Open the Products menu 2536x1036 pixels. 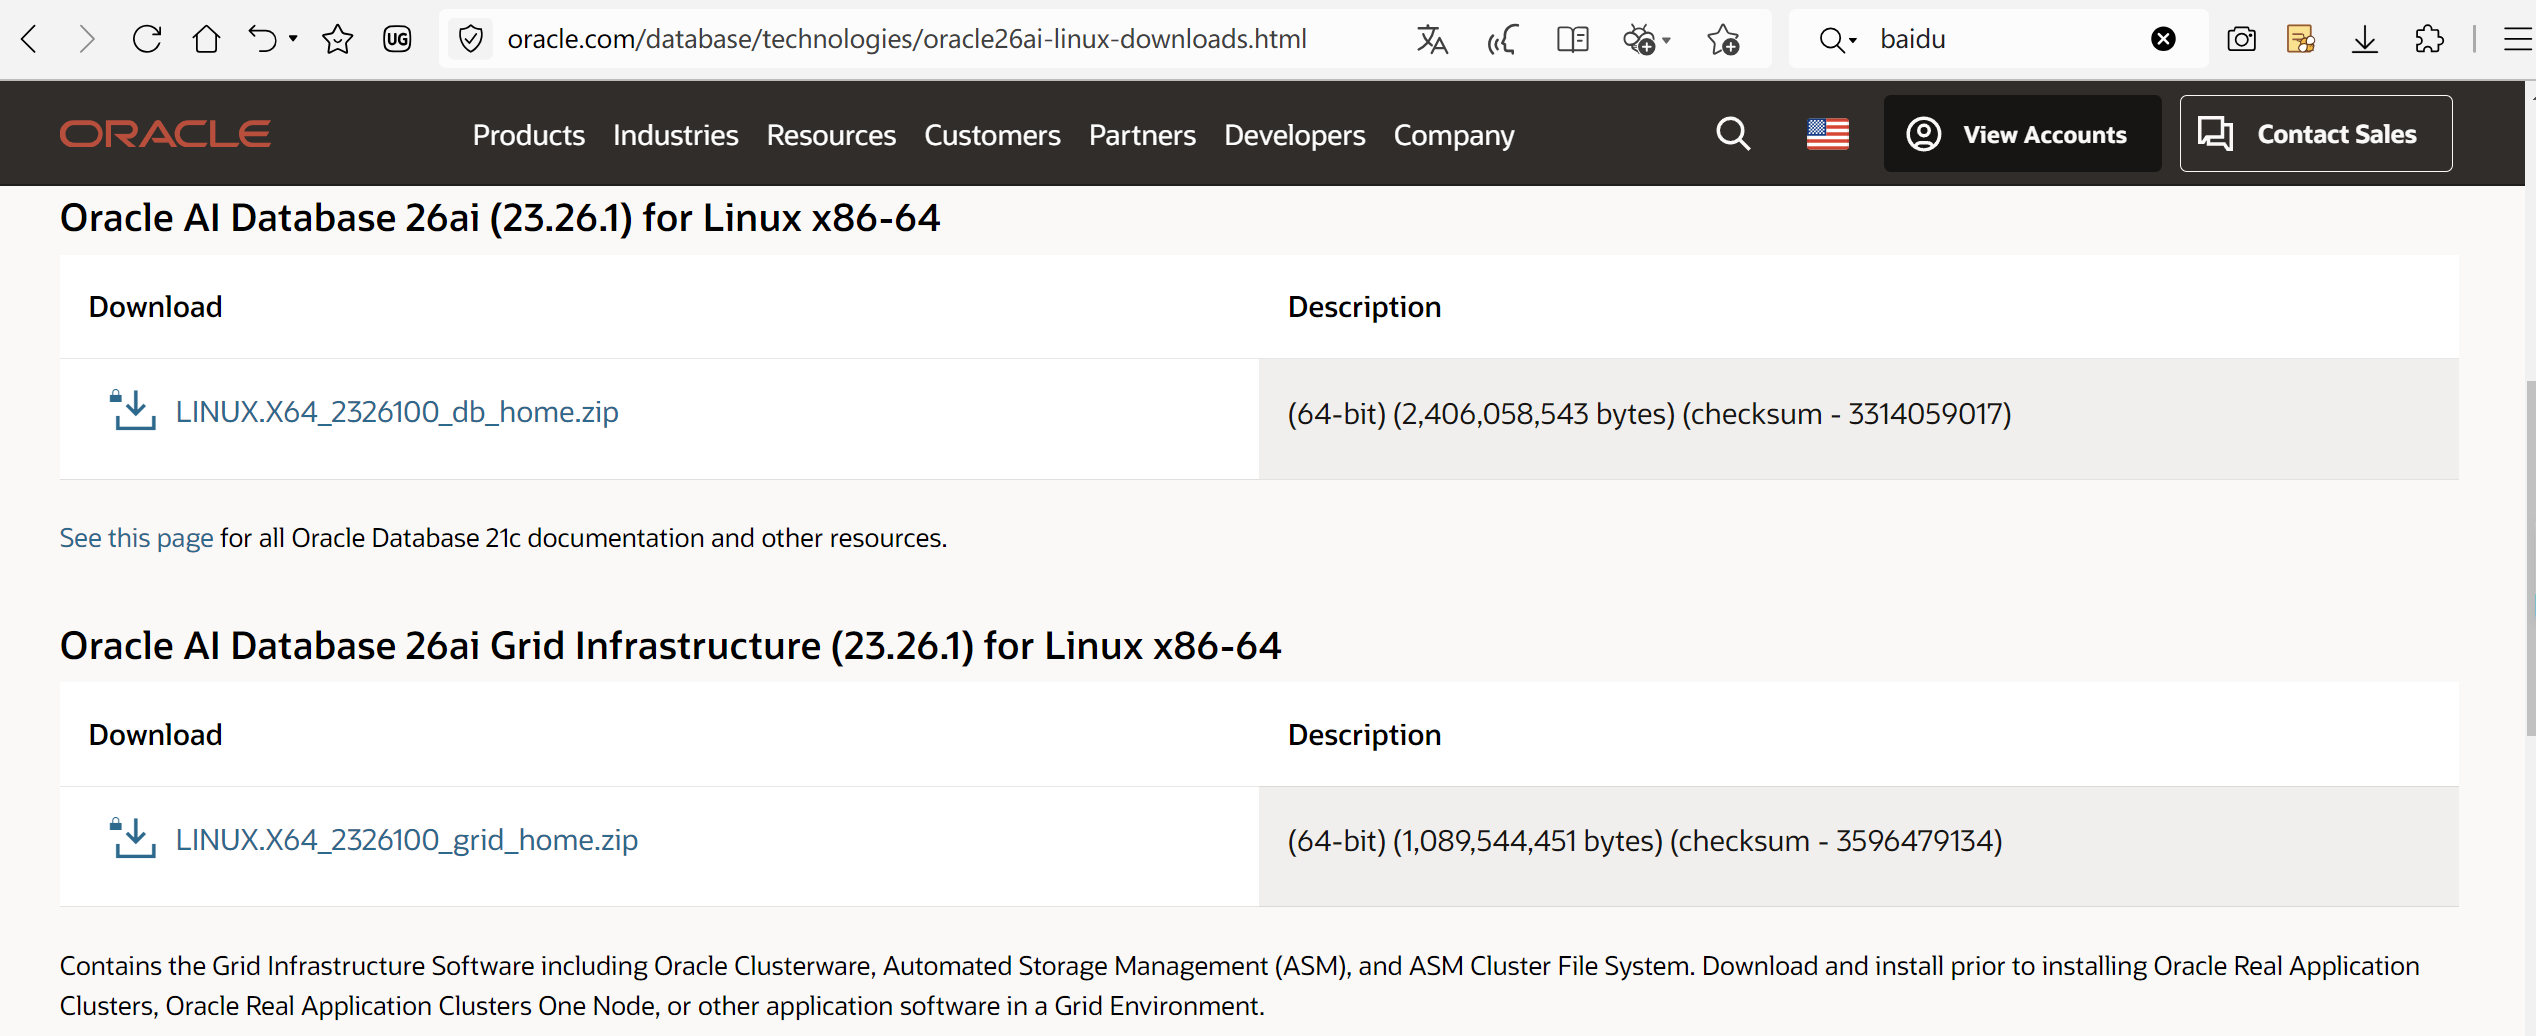(x=528, y=135)
